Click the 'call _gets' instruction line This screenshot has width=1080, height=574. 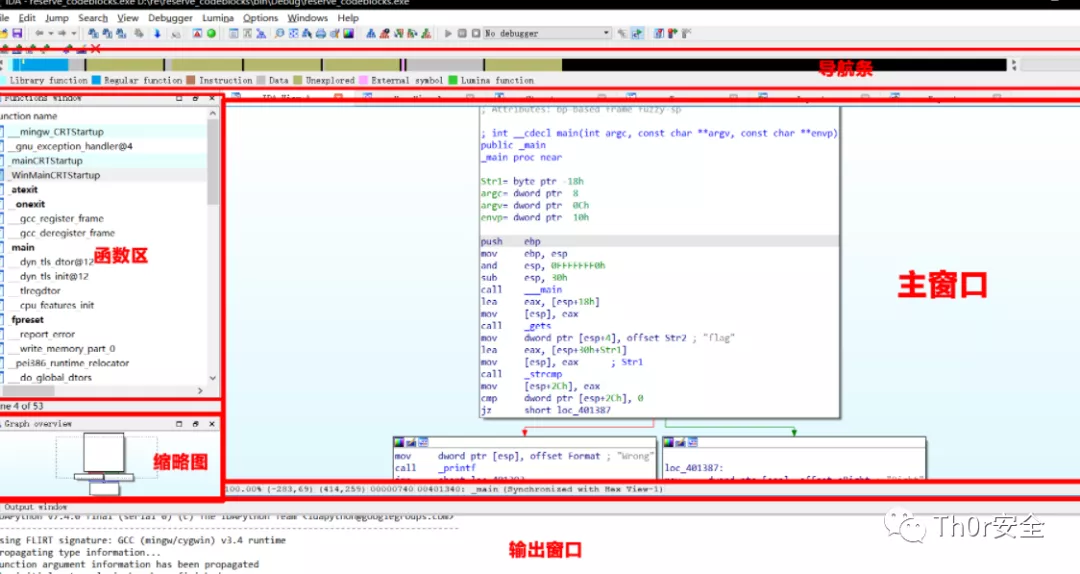[x=516, y=326]
